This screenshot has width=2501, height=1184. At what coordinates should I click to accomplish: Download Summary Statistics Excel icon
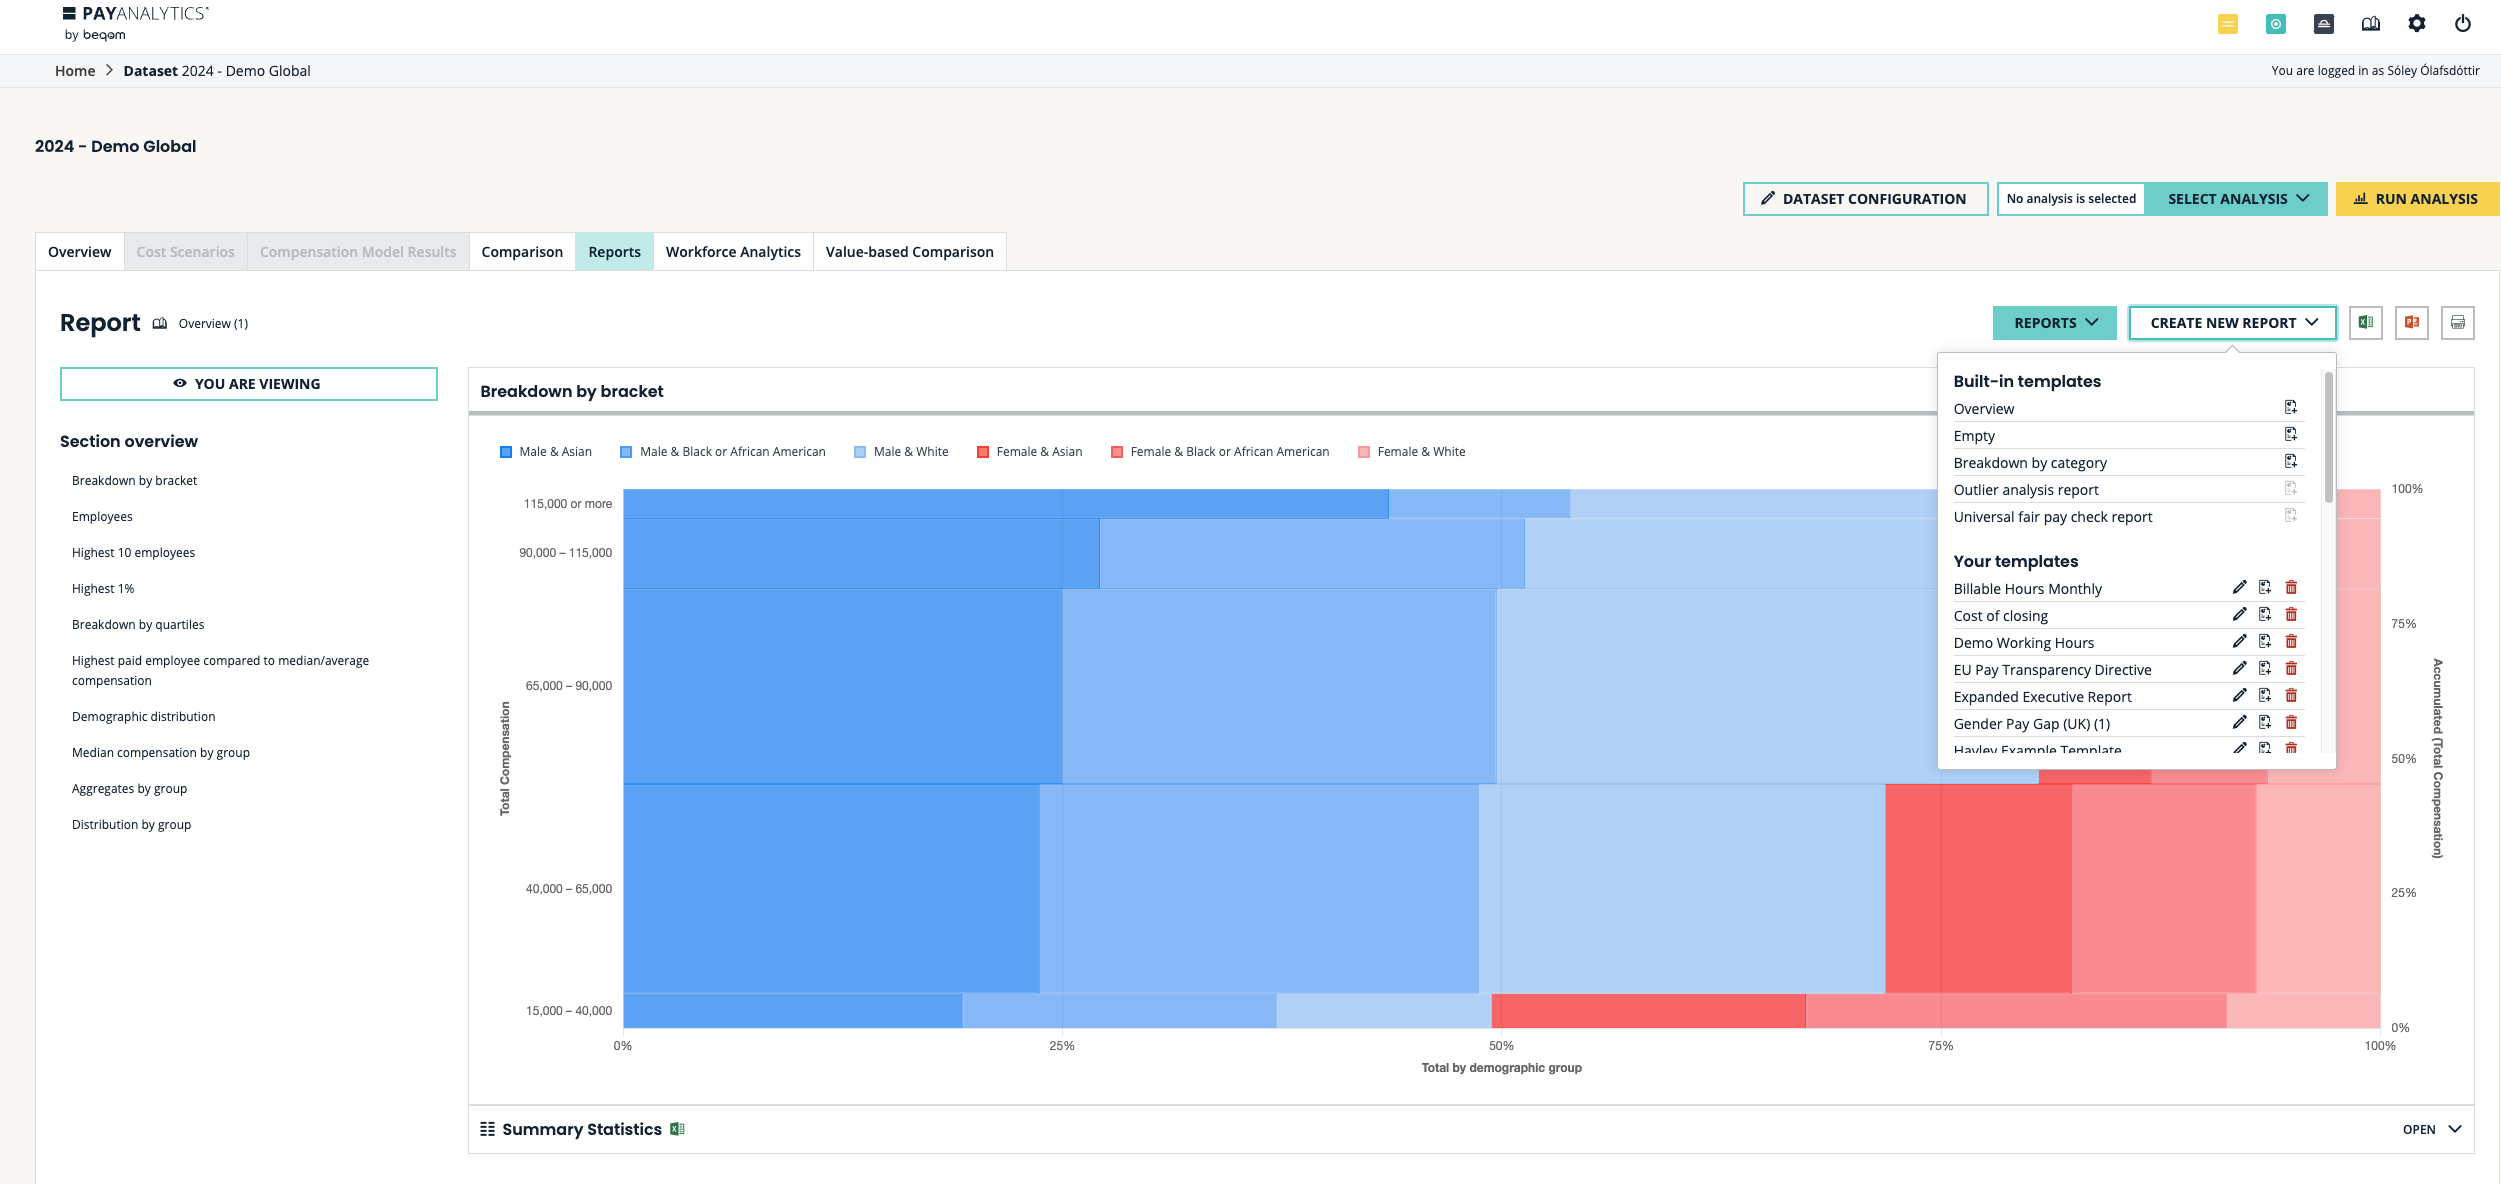pyautogui.click(x=677, y=1129)
